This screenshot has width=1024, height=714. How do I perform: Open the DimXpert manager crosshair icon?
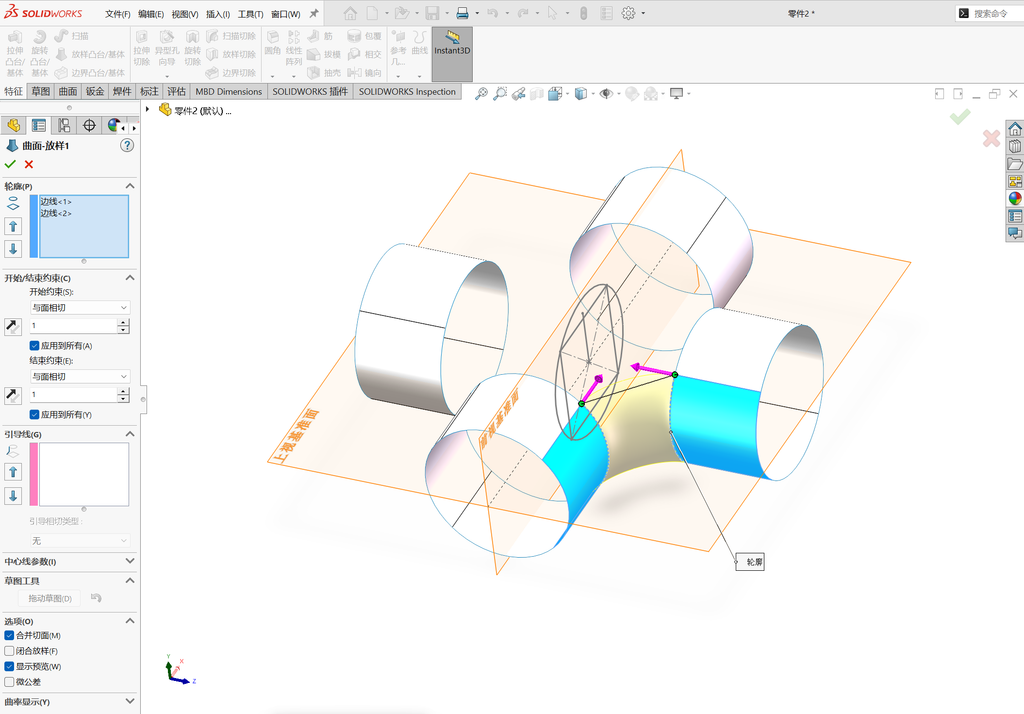tap(89, 125)
